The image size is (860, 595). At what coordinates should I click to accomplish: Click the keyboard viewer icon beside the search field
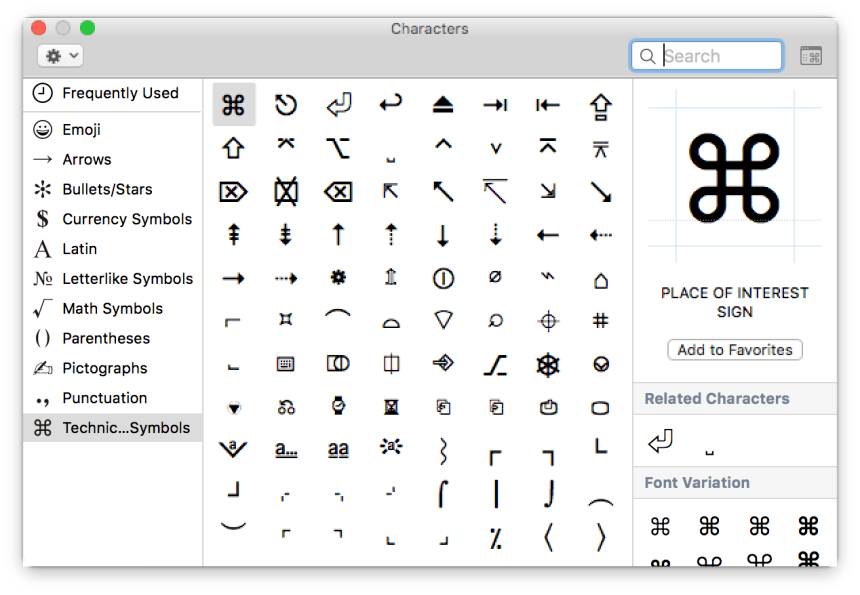pos(812,55)
